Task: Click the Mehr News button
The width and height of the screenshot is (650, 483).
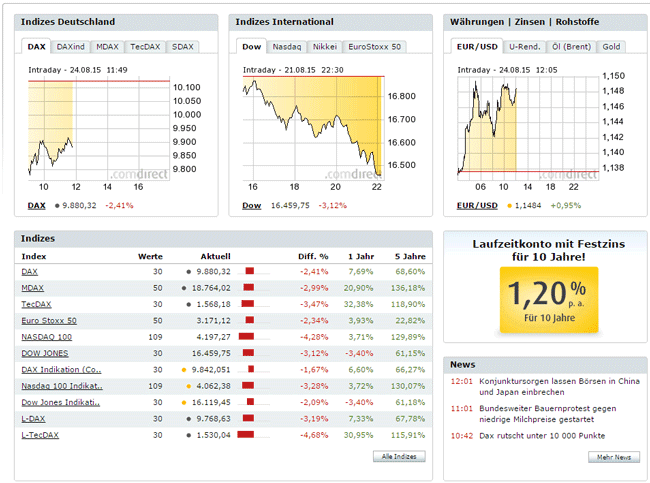Action: tap(614, 457)
